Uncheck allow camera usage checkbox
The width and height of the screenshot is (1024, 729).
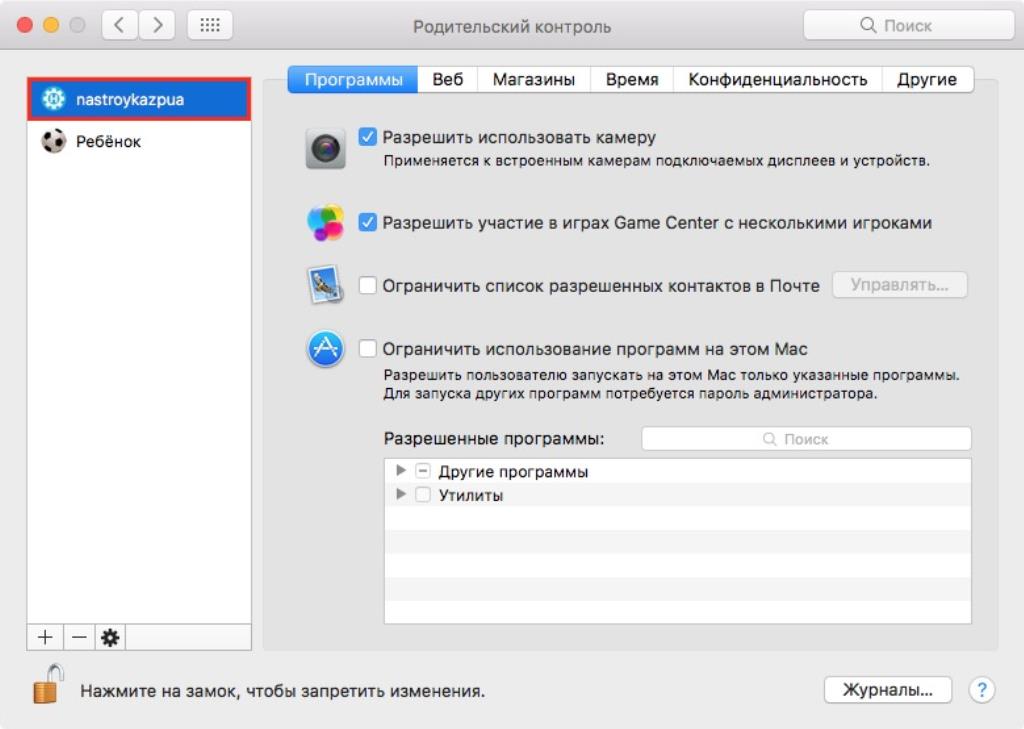[368, 137]
